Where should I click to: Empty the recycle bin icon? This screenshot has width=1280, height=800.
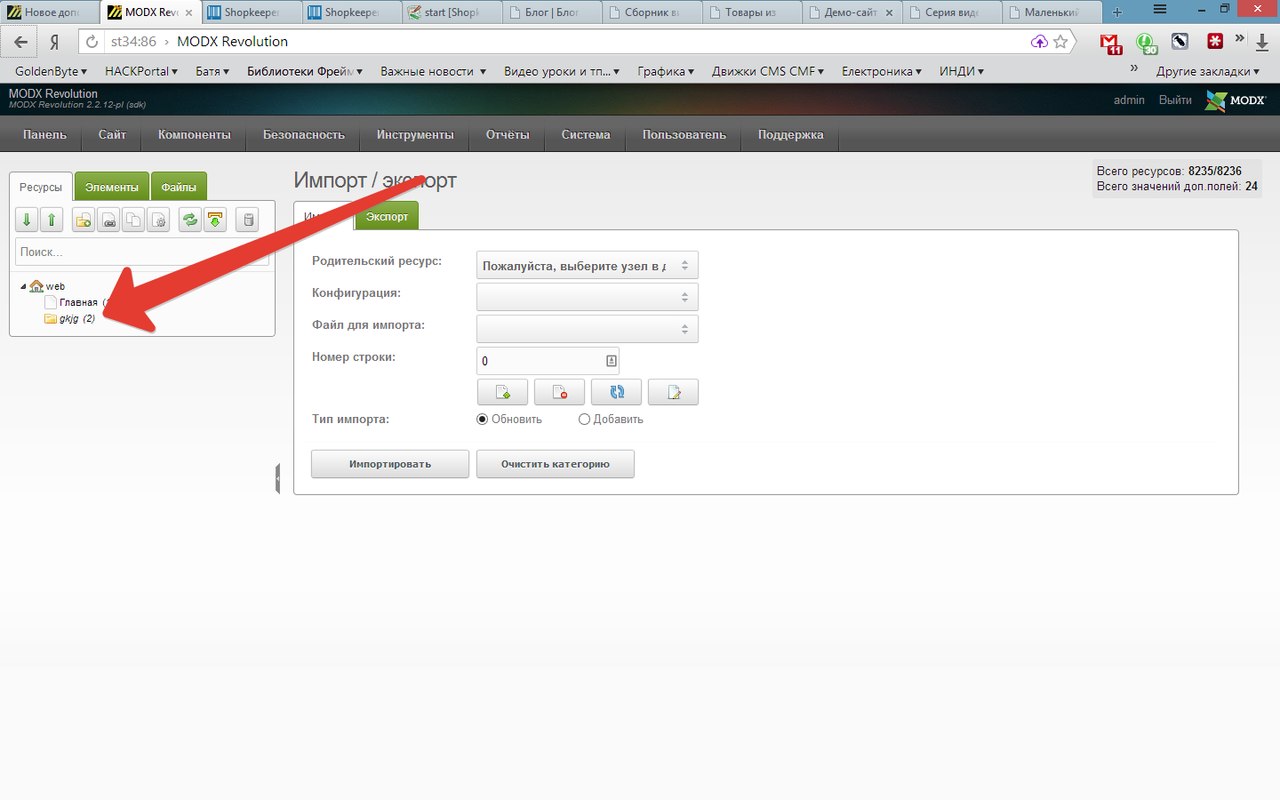pyautogui.click(x=250, y=219)
